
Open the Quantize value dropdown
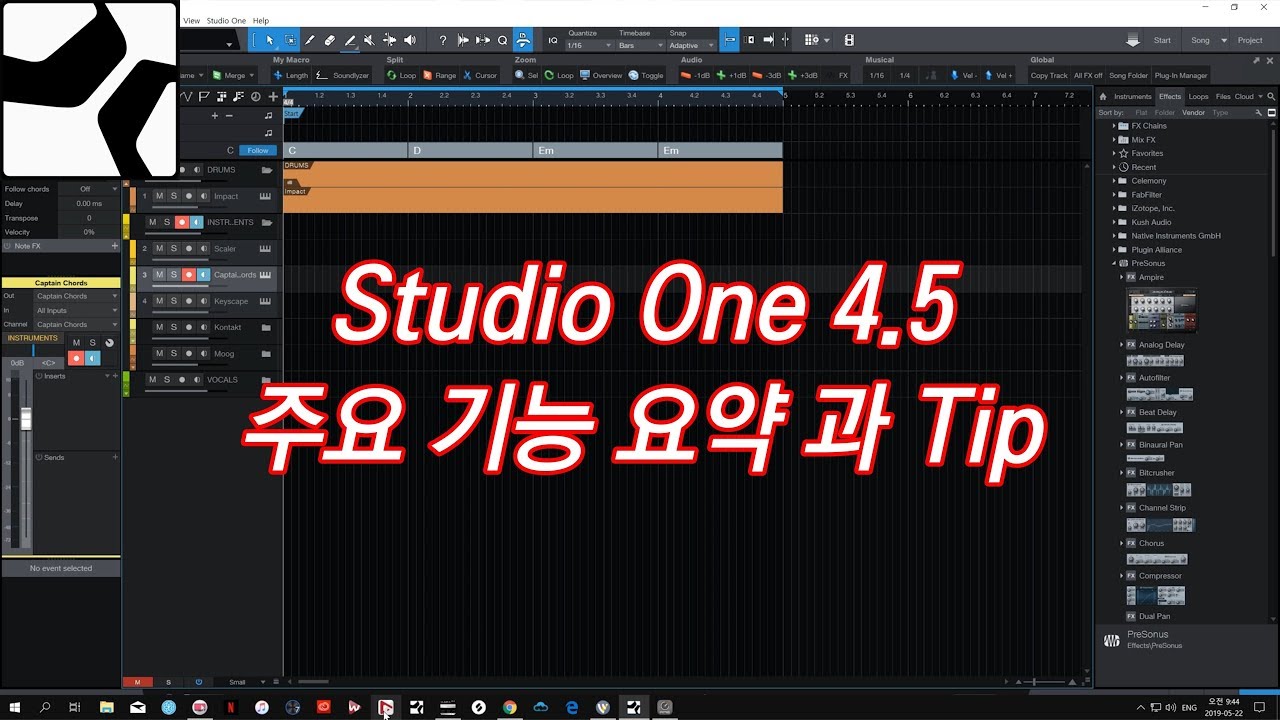(x=588, y=45)
